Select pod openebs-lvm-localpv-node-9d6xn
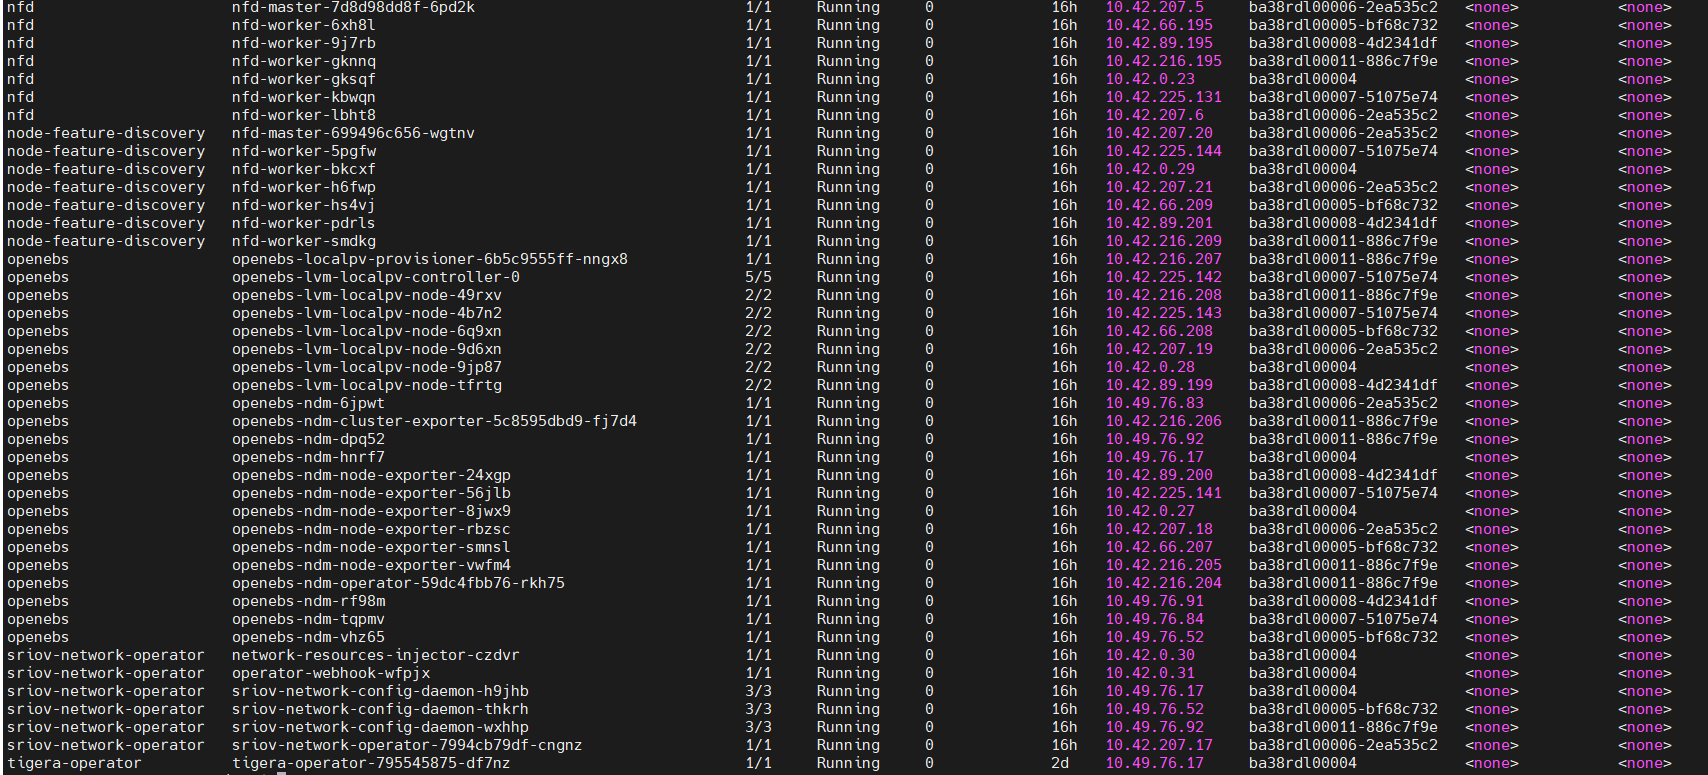This screenshot has height=775, width=1708. coord(367,349)
